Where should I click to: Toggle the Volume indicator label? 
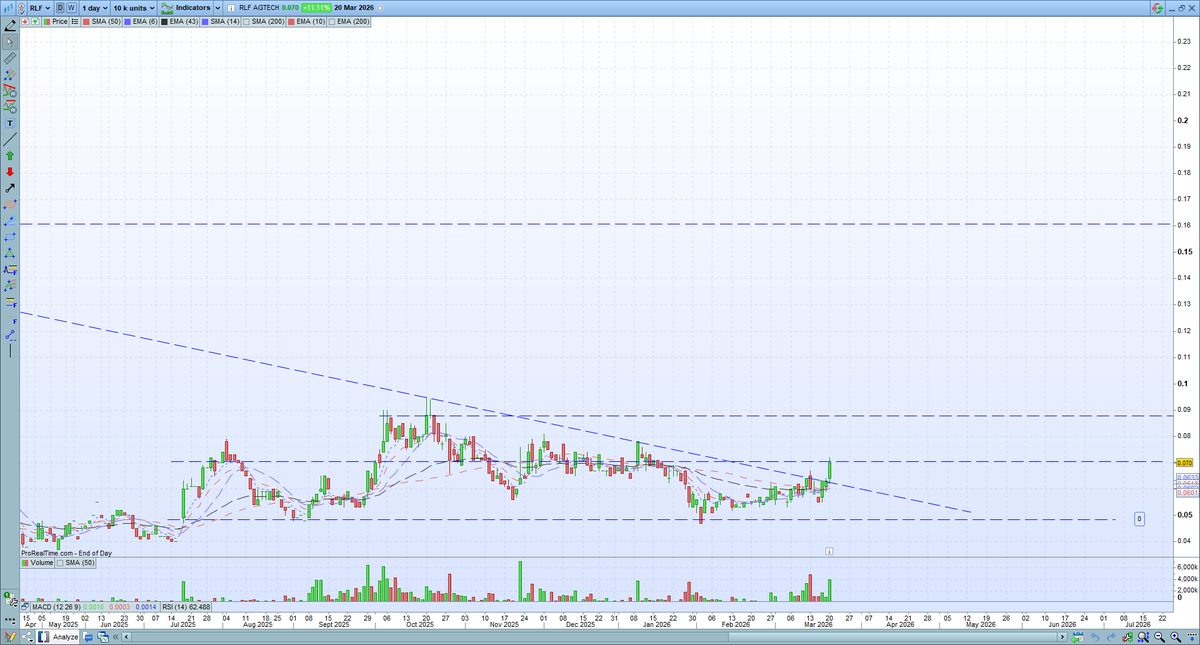[37, 563]
